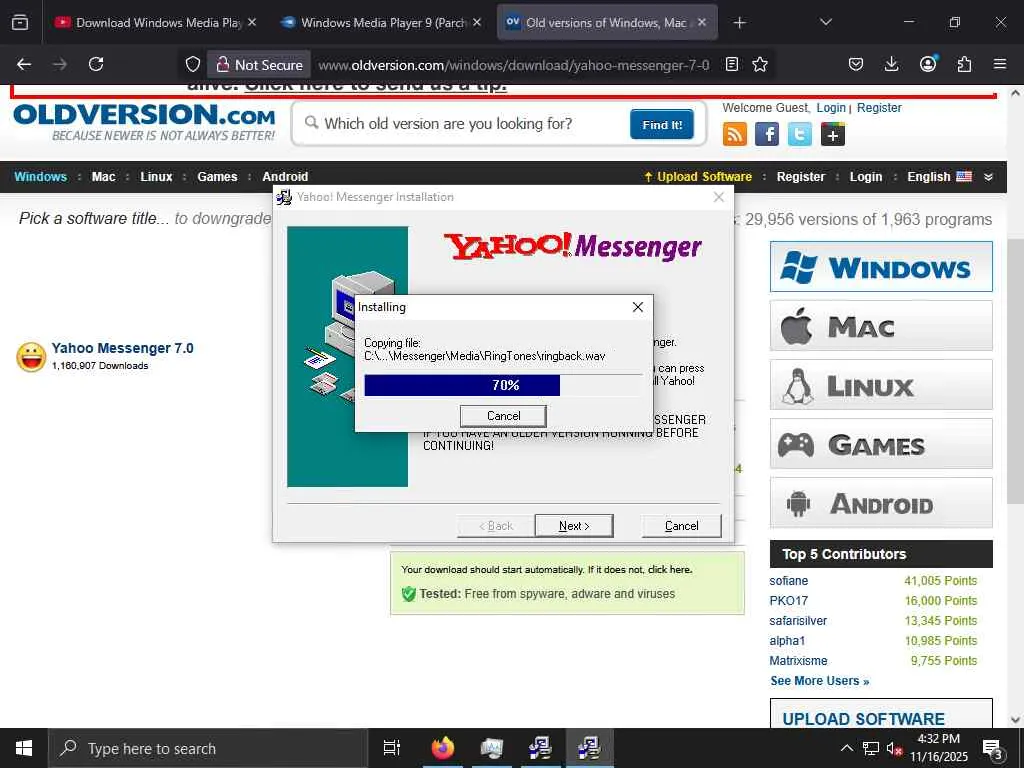This screenshot has width=1024, height=768.
Task: Open notification center icon
Action: (992, 748)
